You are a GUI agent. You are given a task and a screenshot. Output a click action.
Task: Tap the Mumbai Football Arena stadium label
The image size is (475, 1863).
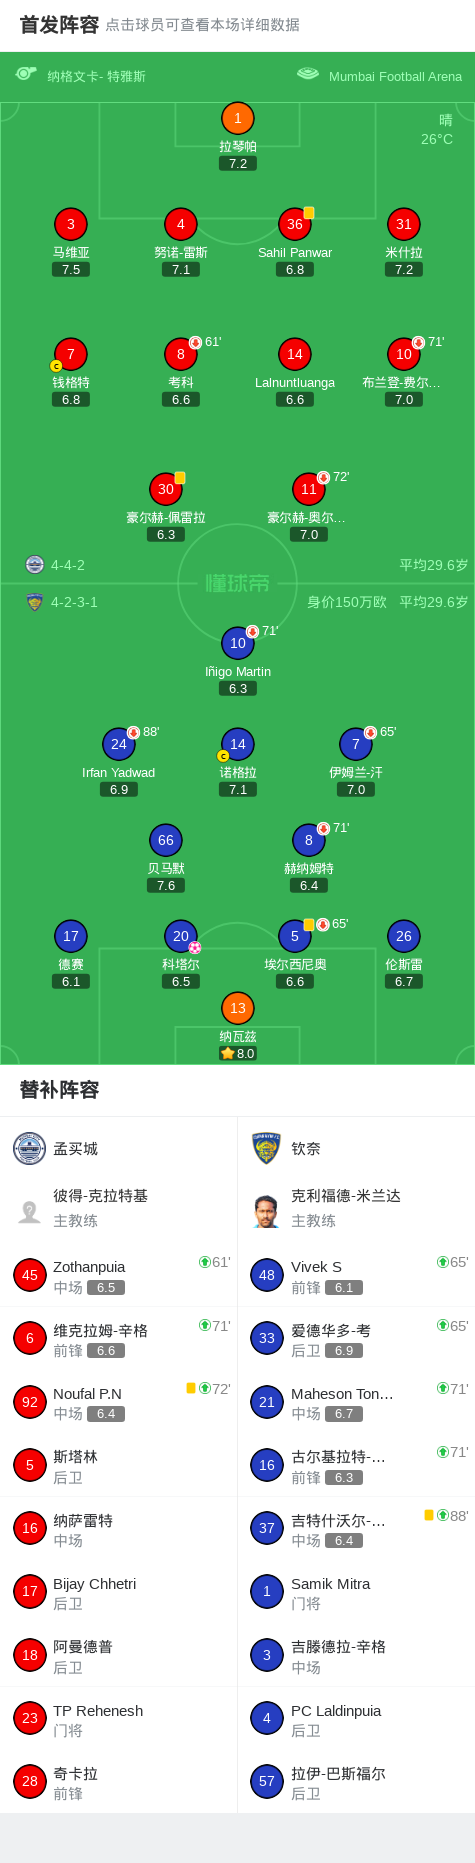click(395, 76)
